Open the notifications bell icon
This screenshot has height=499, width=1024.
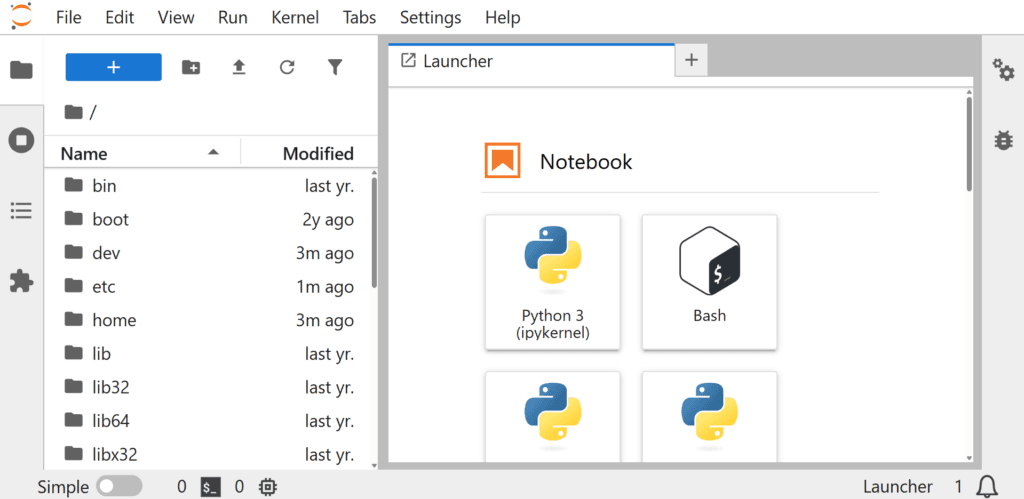(987, 487)
